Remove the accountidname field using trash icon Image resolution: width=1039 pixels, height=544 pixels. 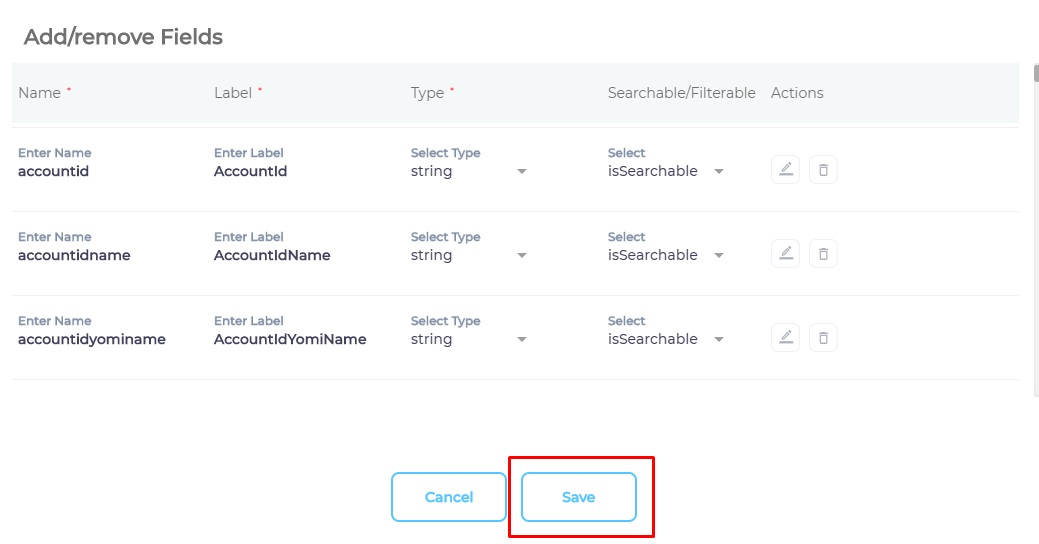(x=823, y=254)
